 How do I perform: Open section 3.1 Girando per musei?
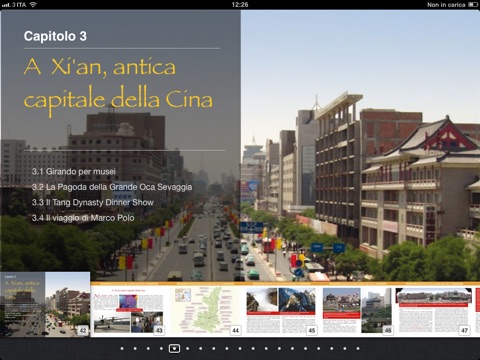tap(74, 172)
